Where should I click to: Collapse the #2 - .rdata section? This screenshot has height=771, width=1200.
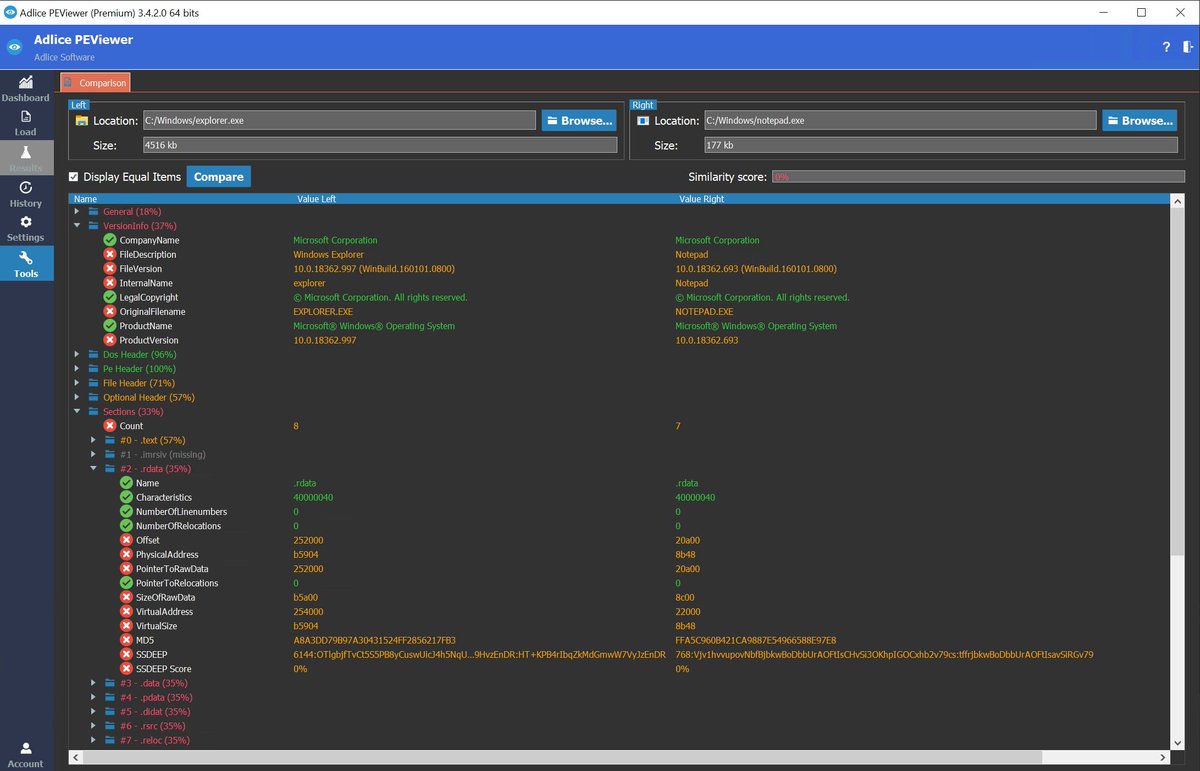click(94, 469)
